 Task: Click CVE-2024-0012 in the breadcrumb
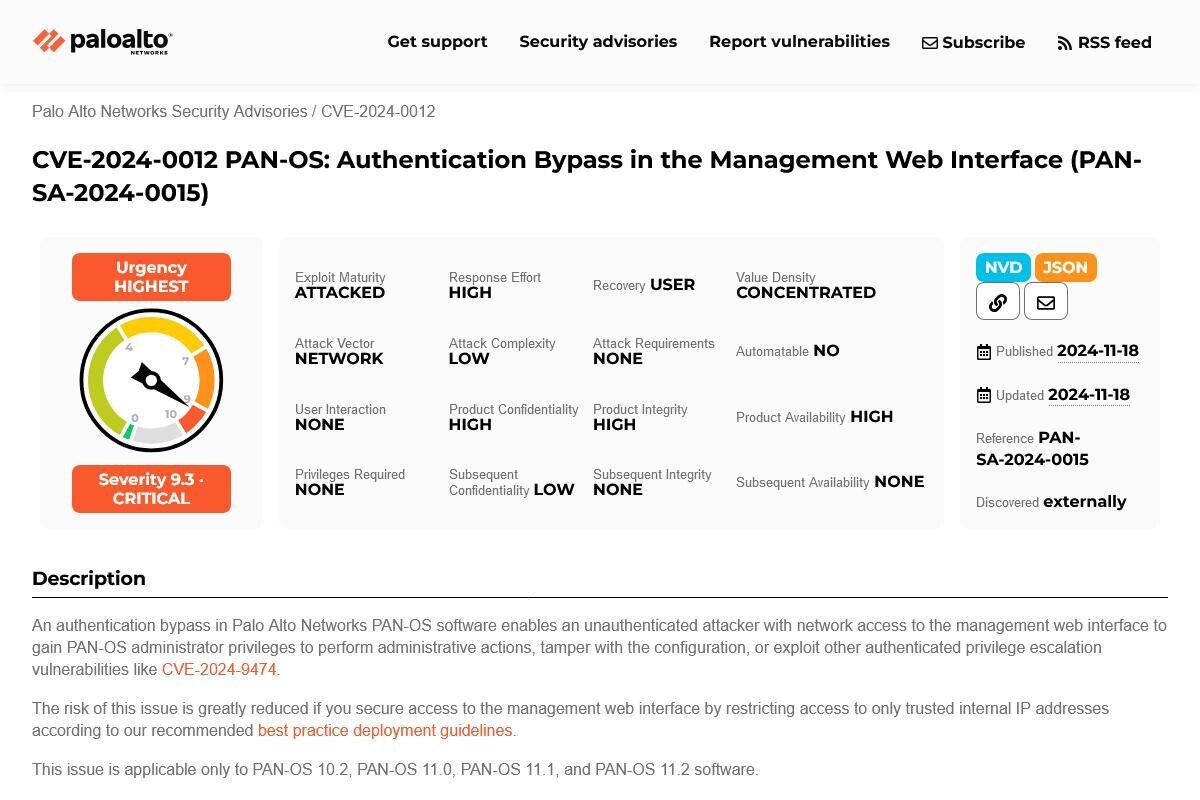pos(378,112)
